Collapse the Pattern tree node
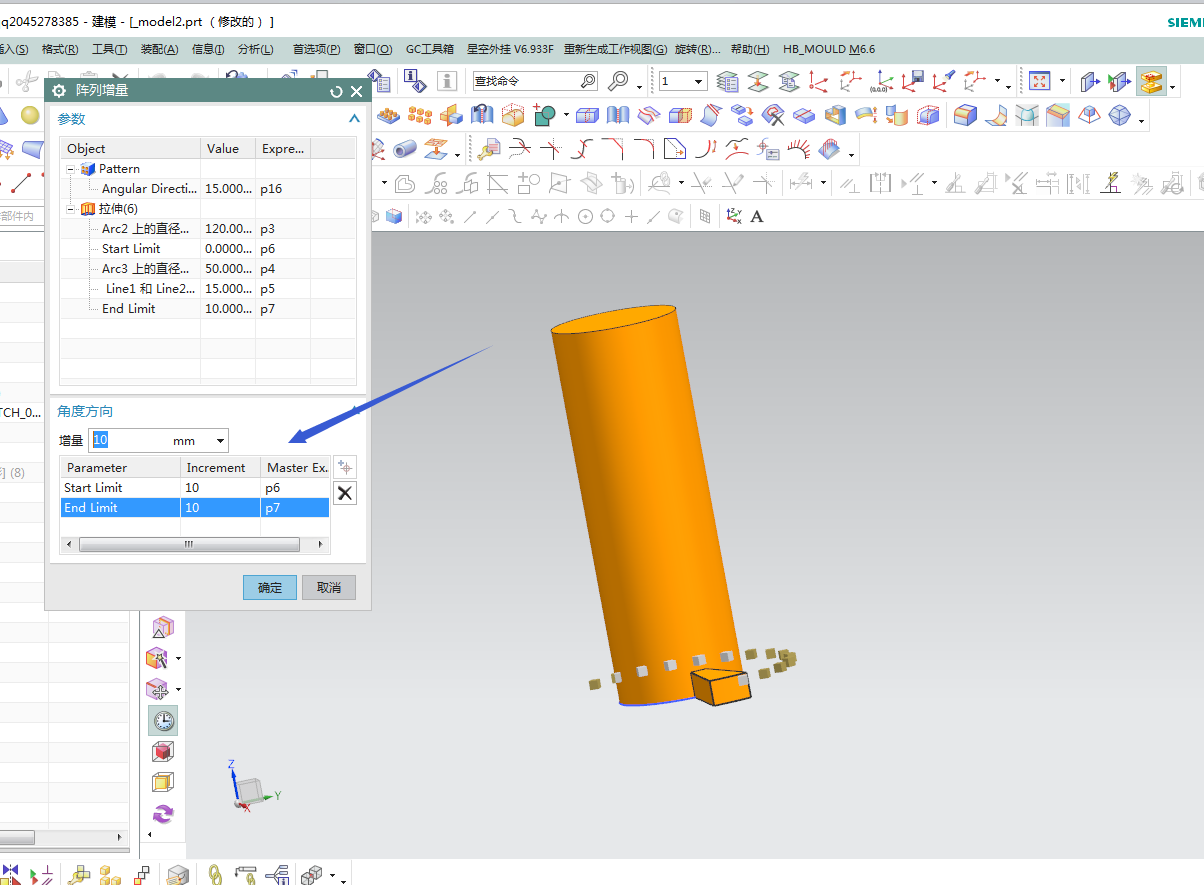 pos(71,169)
